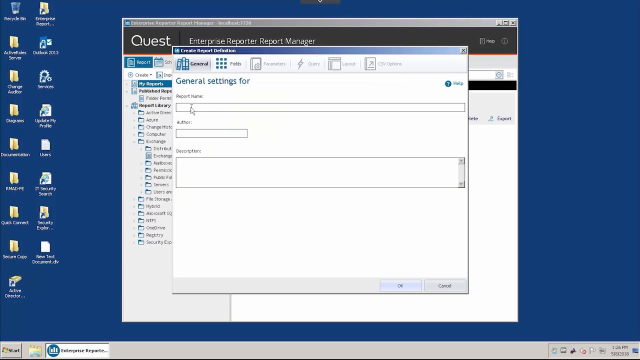Expand the Registry folder arrow

(x=134, y=236)
